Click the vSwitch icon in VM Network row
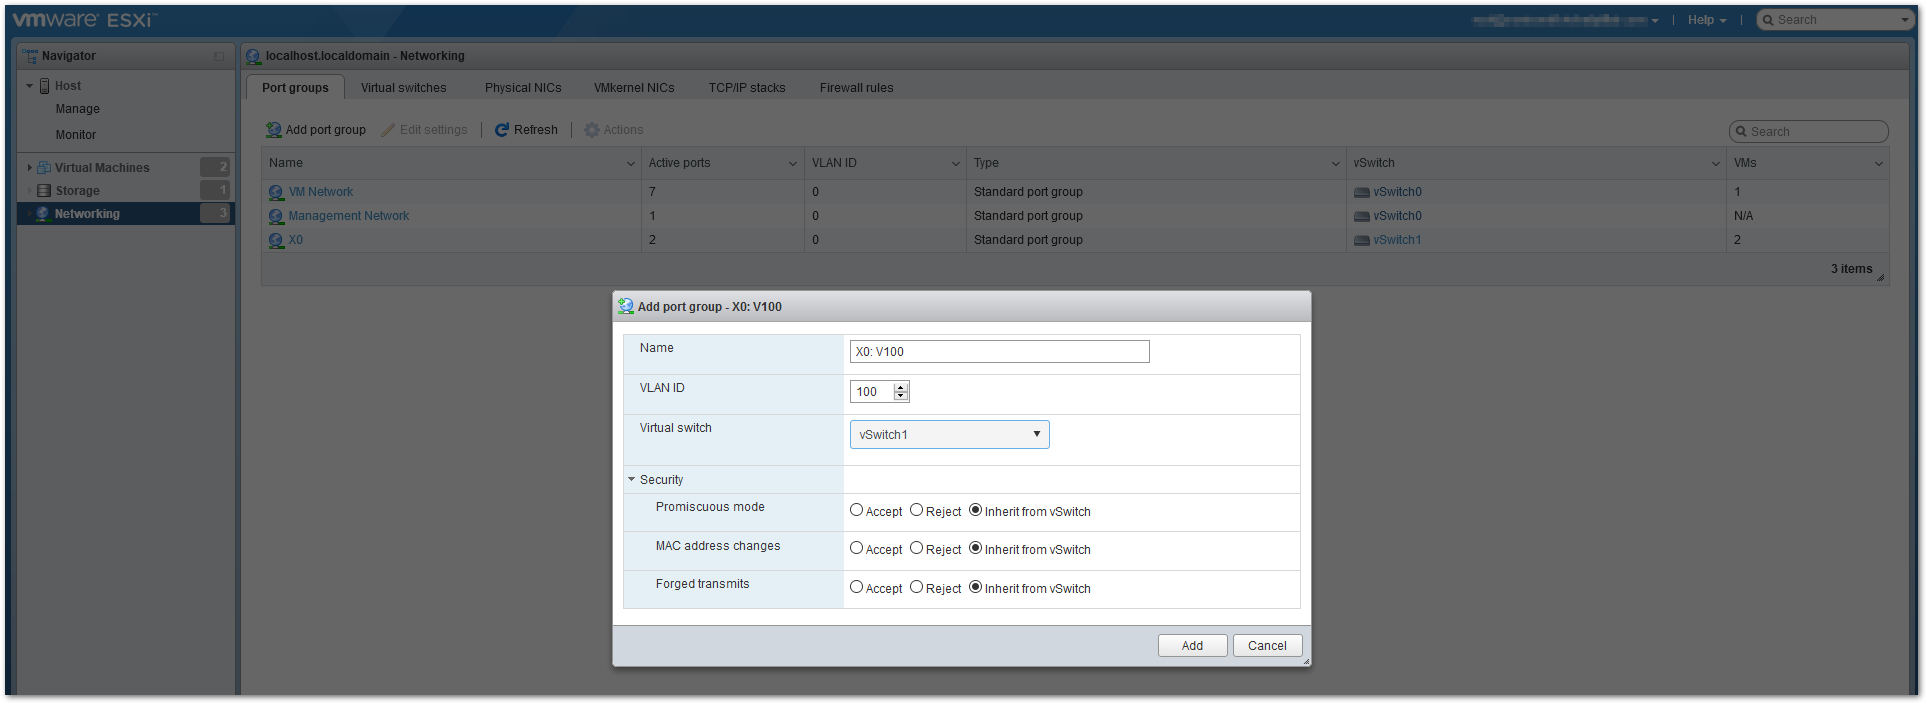Image resolution: width=1927 pixels, height=704 pixels. (1362, 192)
